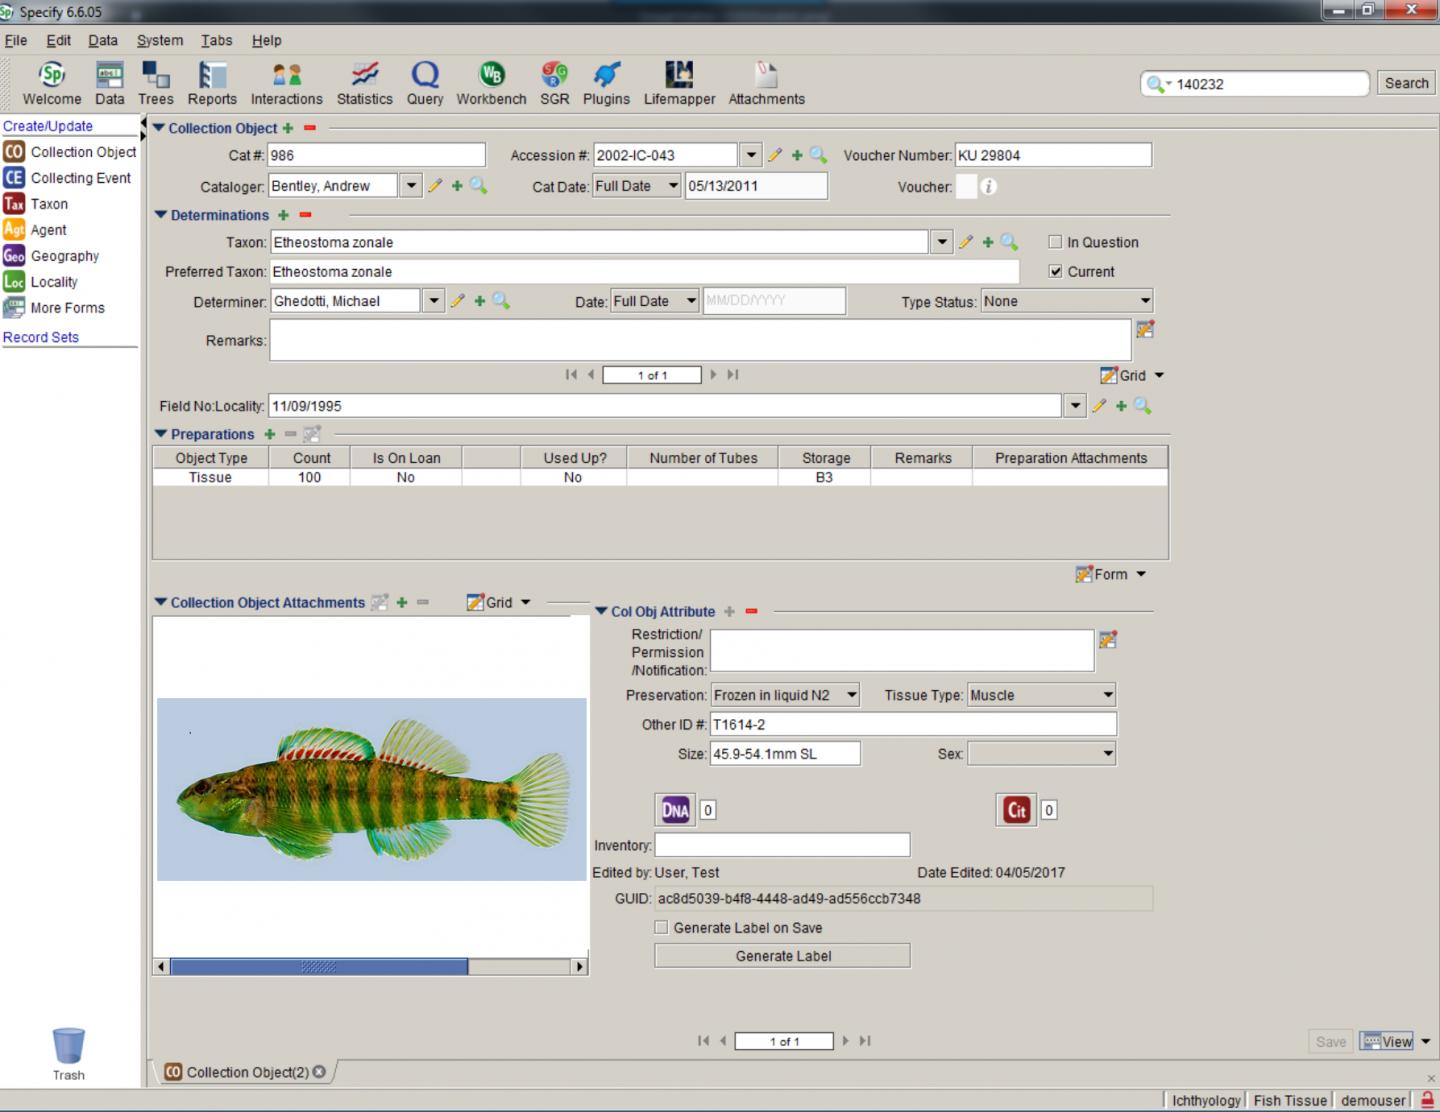Open the Cit citations icon

[x=1015, y=809]
